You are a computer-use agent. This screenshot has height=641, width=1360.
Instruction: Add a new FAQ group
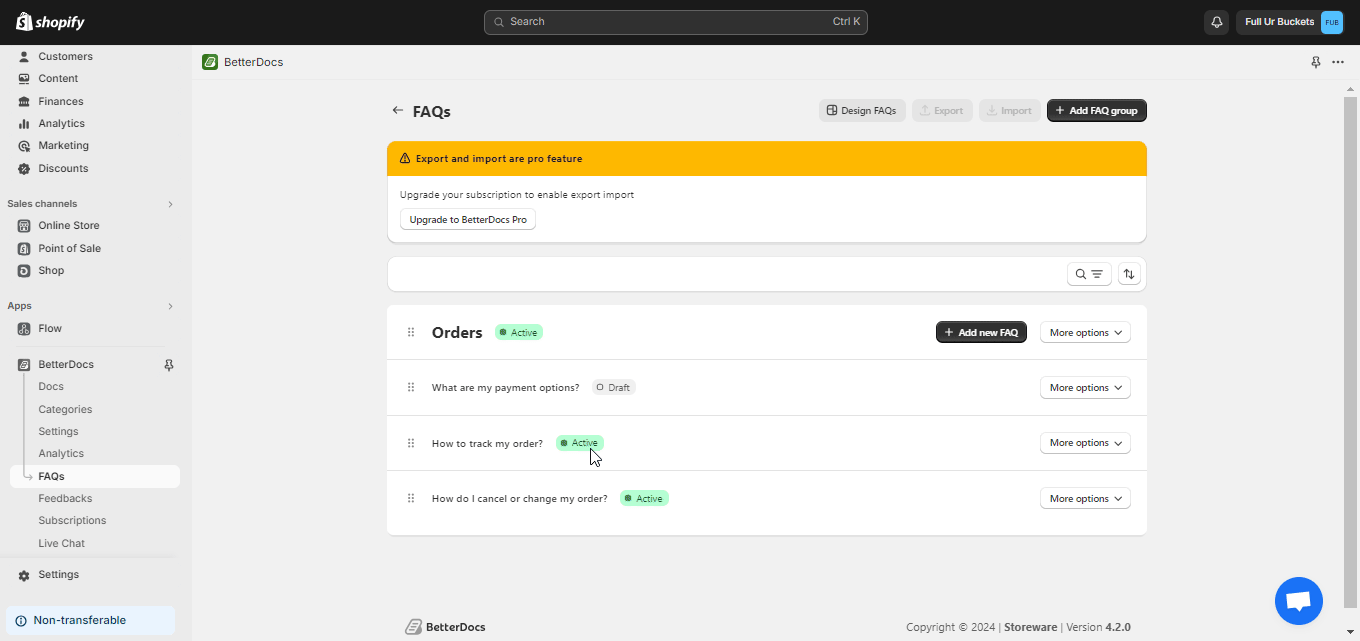tap(1096, 110)
